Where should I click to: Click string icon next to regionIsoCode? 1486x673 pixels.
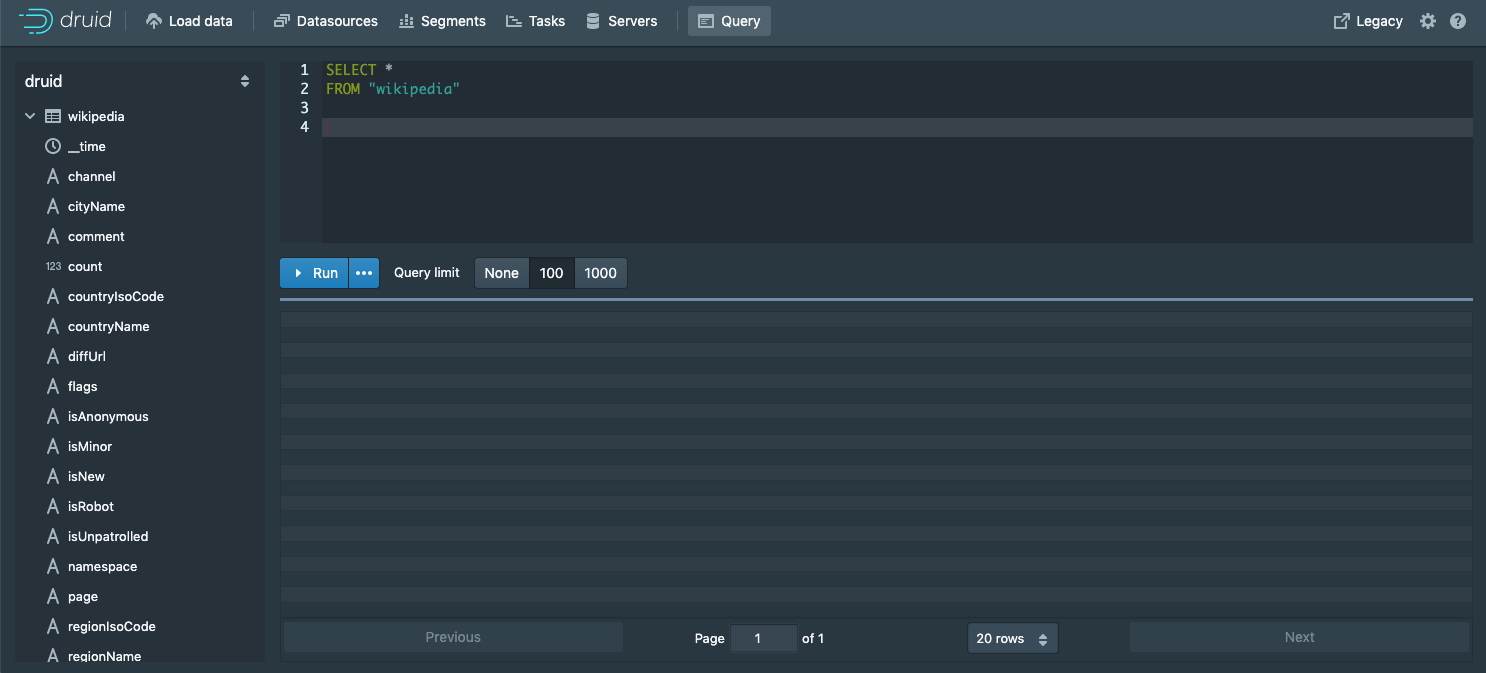tap(53, 627)
